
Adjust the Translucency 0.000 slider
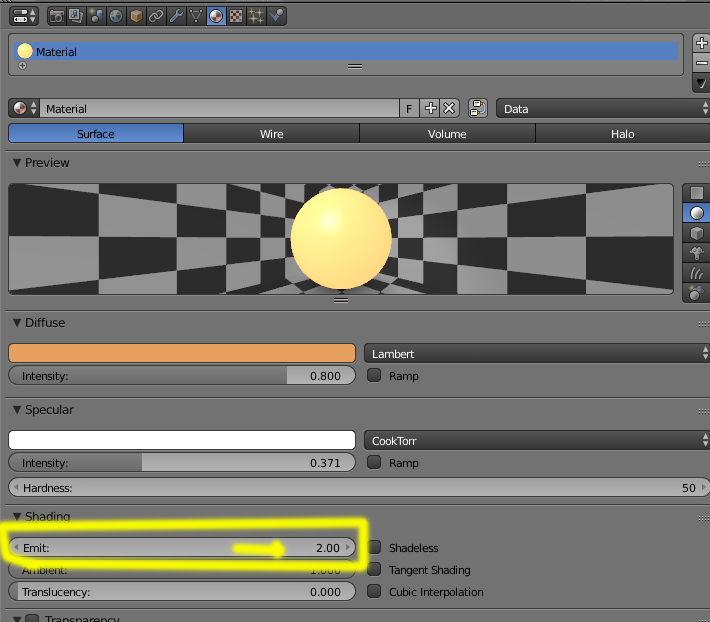point(182,592)
